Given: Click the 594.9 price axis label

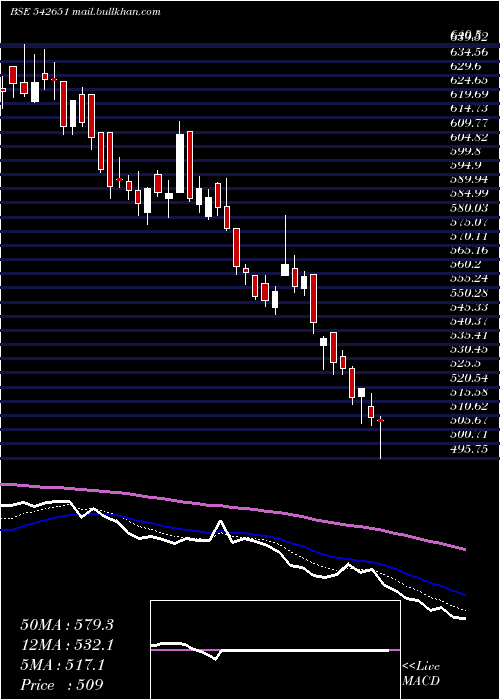Looking at the screenshot, I should coord(466,165).
